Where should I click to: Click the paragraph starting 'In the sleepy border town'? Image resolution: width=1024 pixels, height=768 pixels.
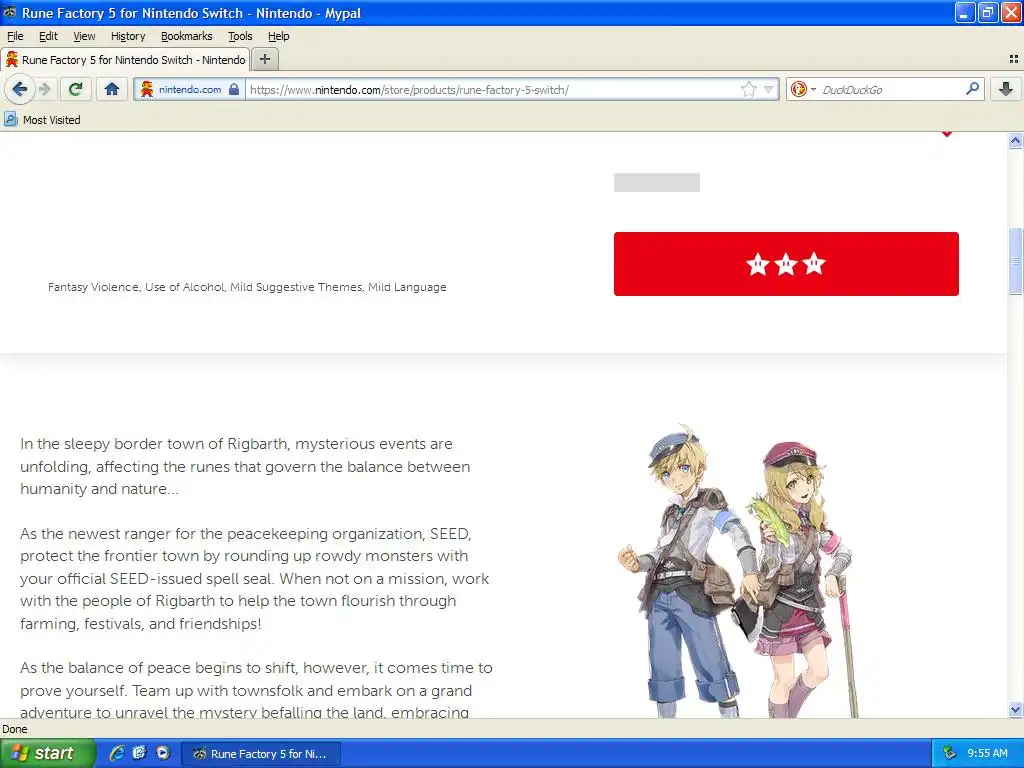[245, 466]
